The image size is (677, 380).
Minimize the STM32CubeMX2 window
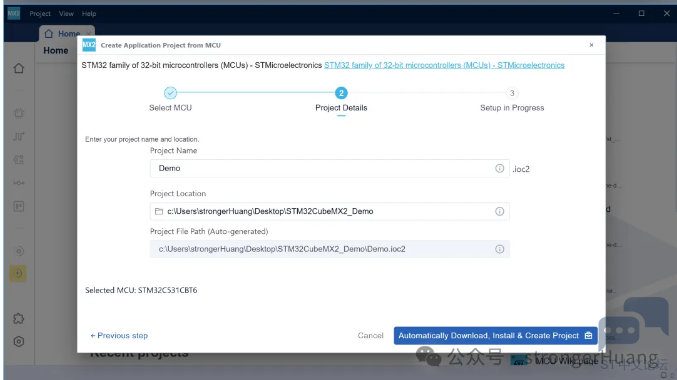tap(617, 13)
